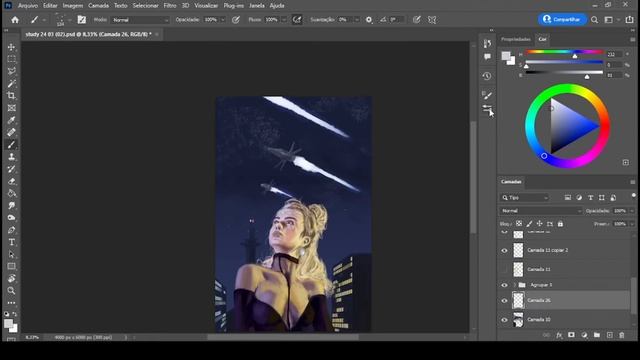Screen dimensions: 640x360
Task: Open the Filtro menu
Action: pos(170,6)
